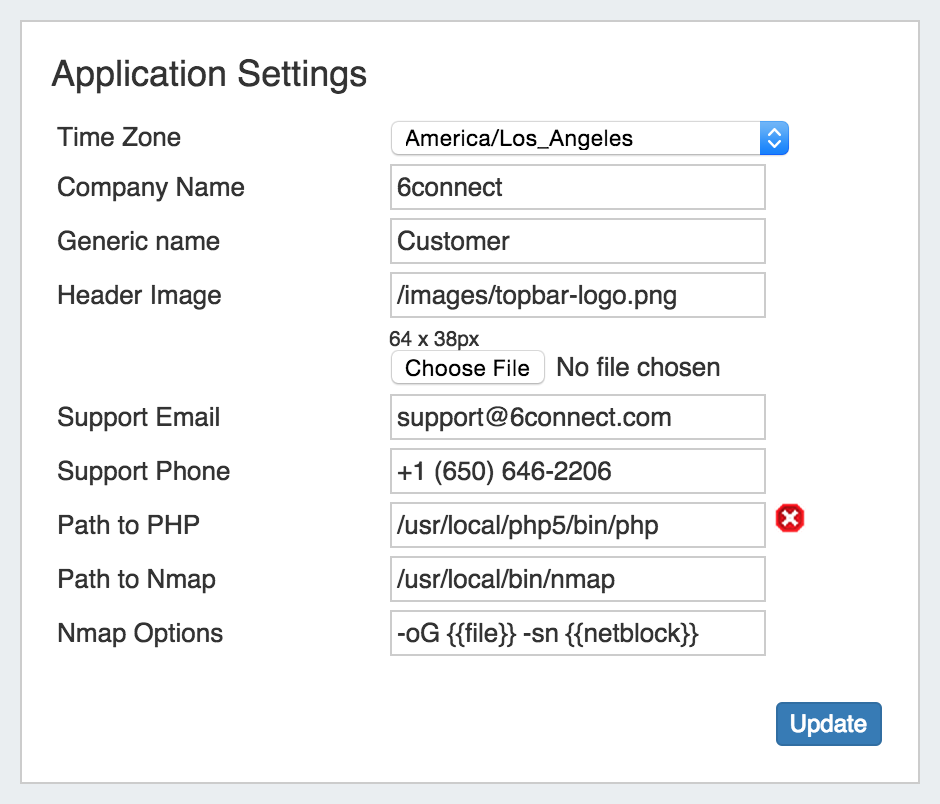
Task: Click the Support Email input box
Action: [577, 417]
